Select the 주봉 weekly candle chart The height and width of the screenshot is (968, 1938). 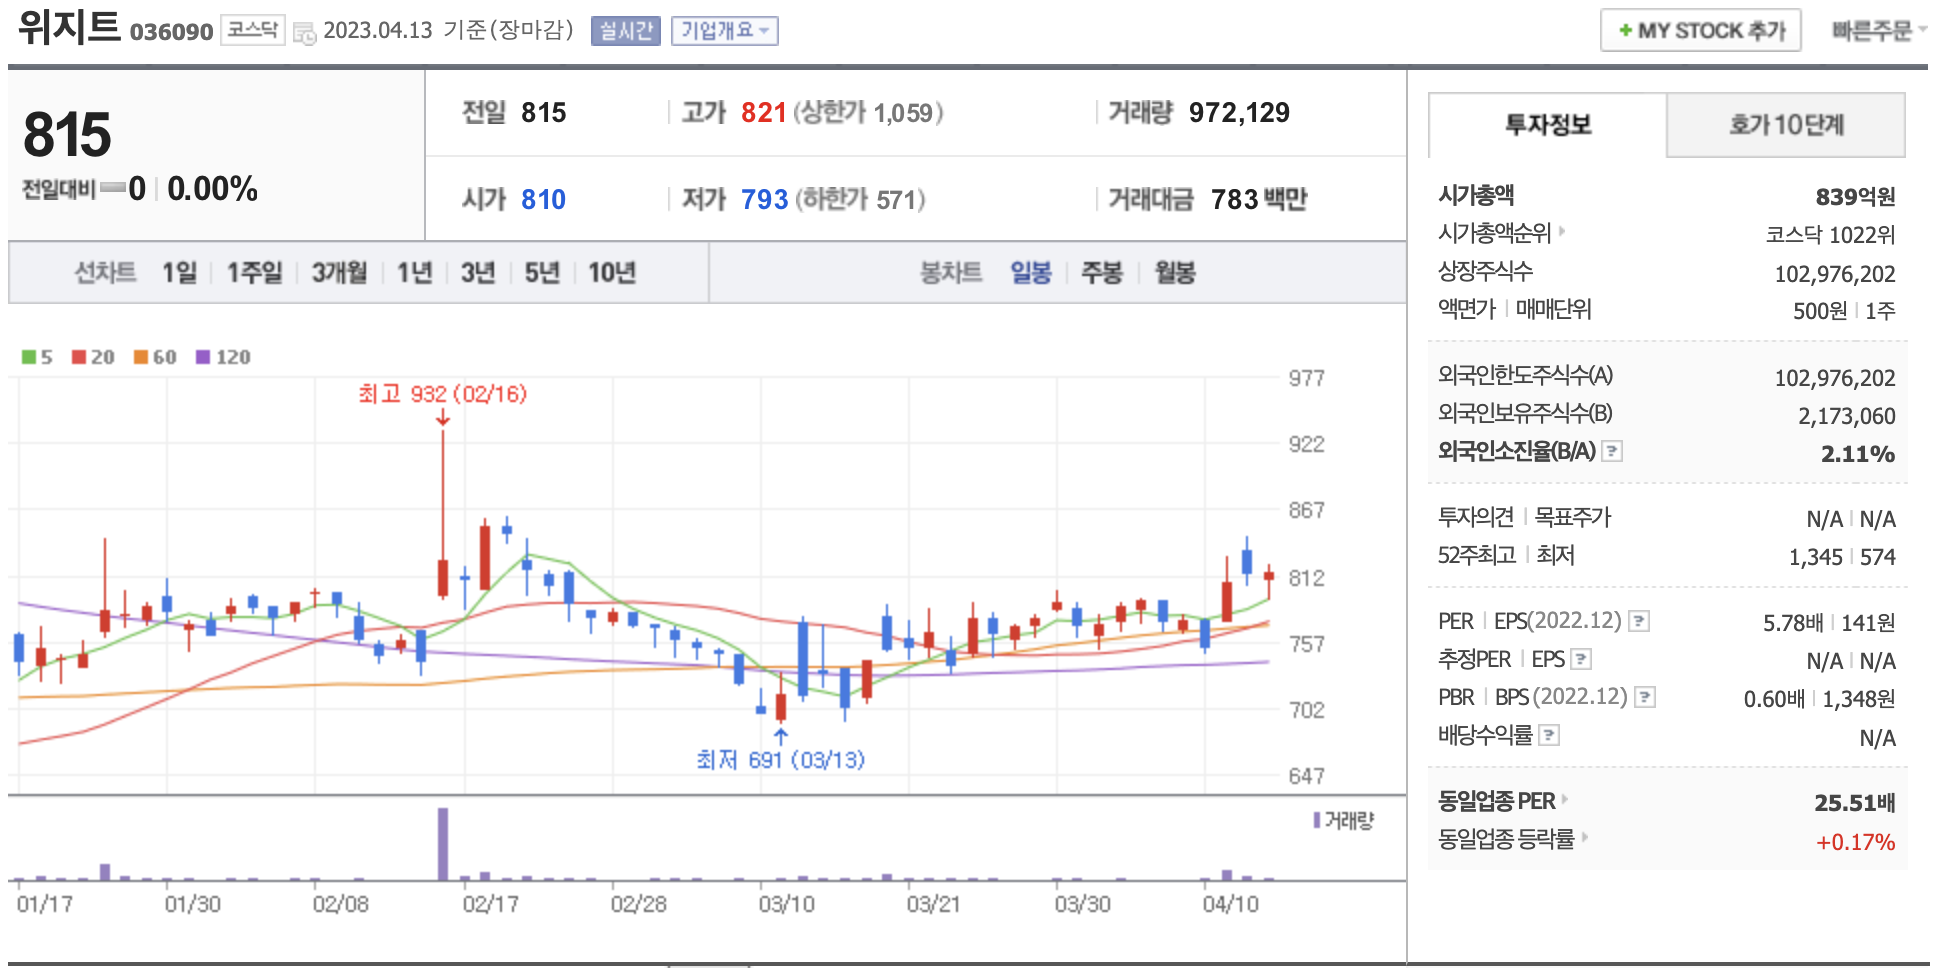click(x=1102, y=272)
